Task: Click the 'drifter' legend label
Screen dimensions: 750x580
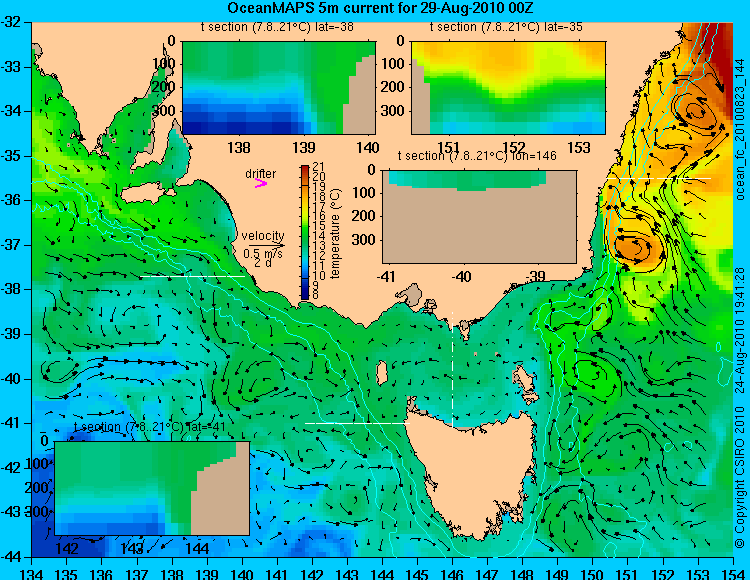Action: click(261, 174)
